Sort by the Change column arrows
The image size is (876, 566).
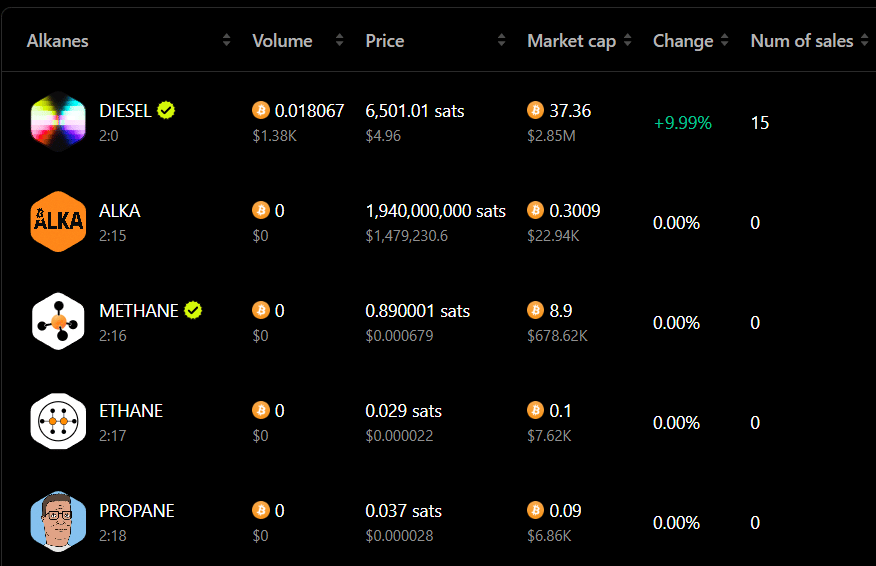725,40
